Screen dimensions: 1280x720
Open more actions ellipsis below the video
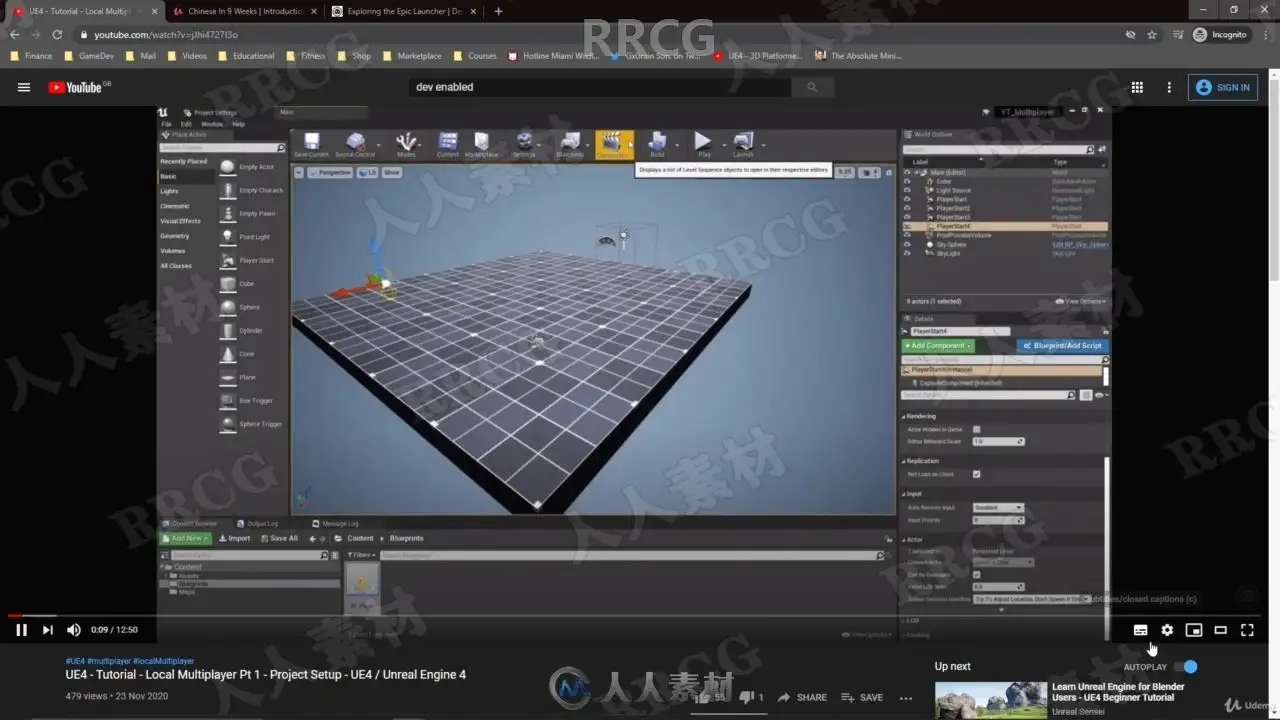coord(906,698)
